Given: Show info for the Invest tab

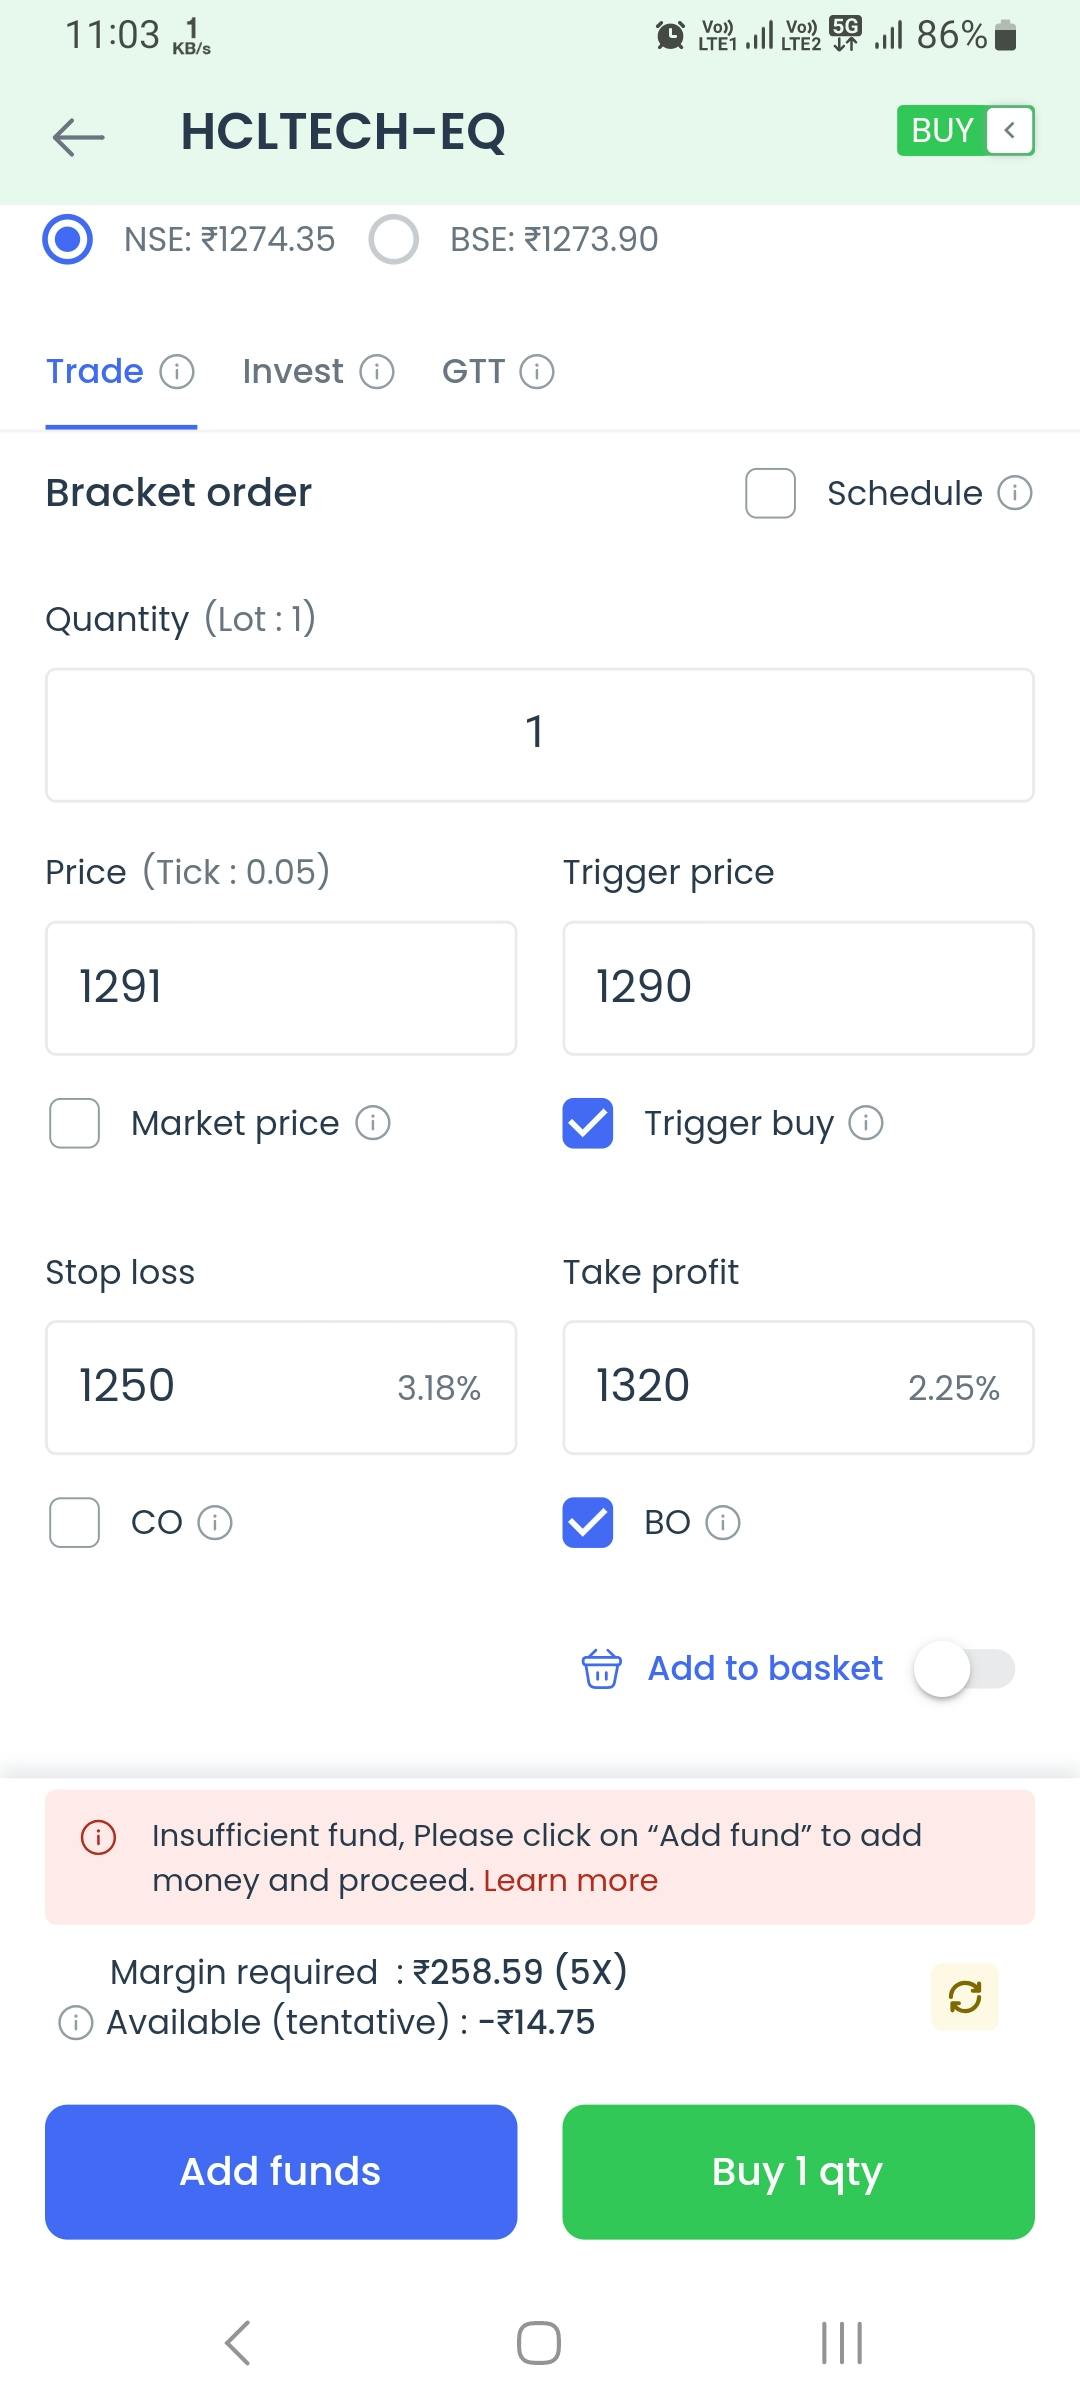Looking at the screenshot, I should coord(377,372).
